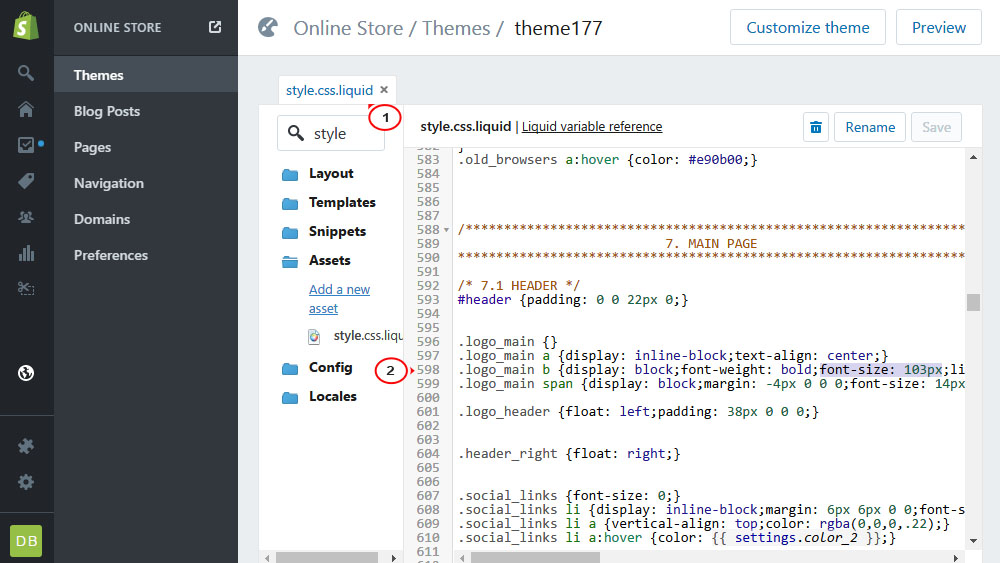
Task: Click the file panel scroll right arrow
Action: (x=393, y=558)
